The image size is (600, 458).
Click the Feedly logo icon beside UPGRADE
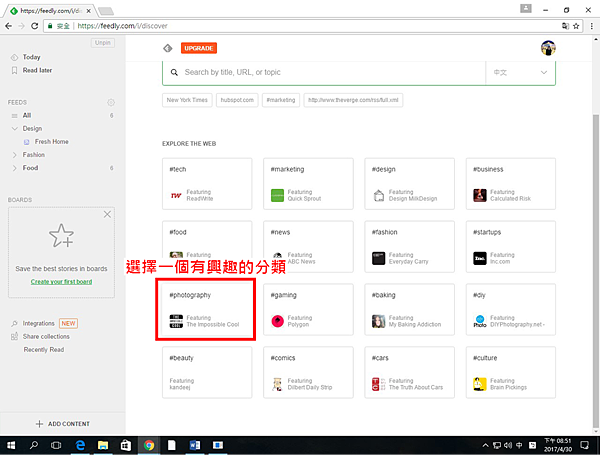pyautogui.click(x=168, y=48)
